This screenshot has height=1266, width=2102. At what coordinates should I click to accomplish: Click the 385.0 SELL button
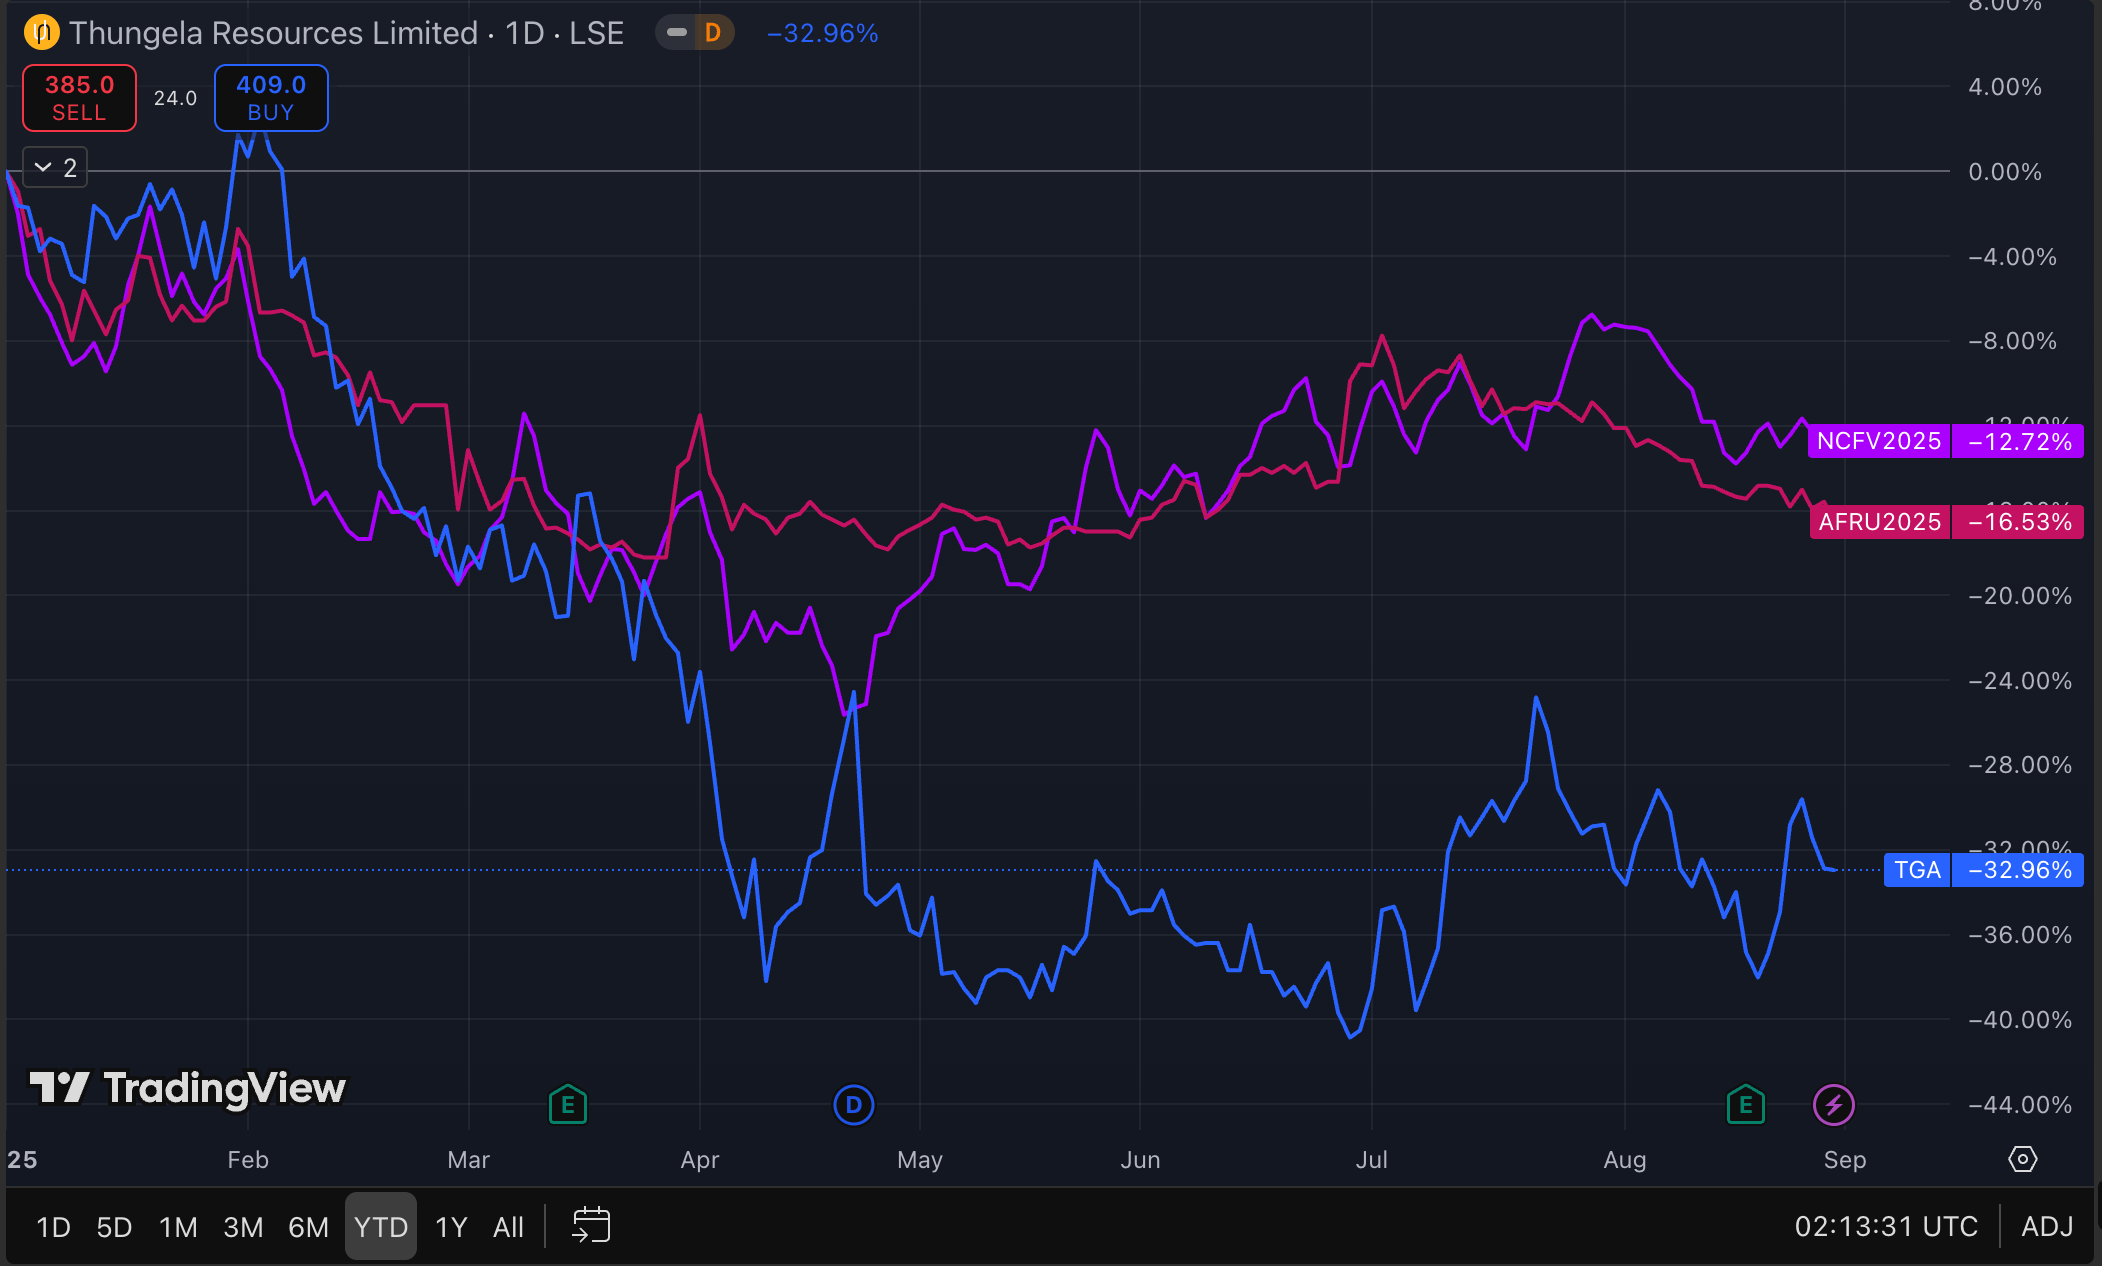point(79,98)
